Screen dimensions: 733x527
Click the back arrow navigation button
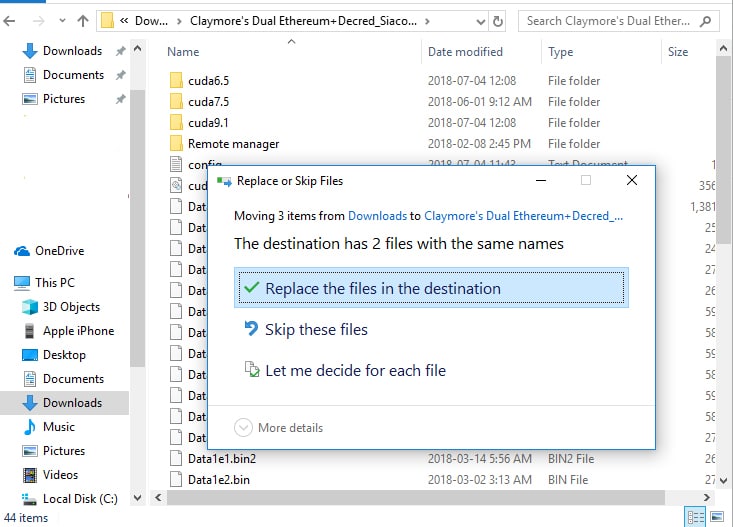[11, 20]
